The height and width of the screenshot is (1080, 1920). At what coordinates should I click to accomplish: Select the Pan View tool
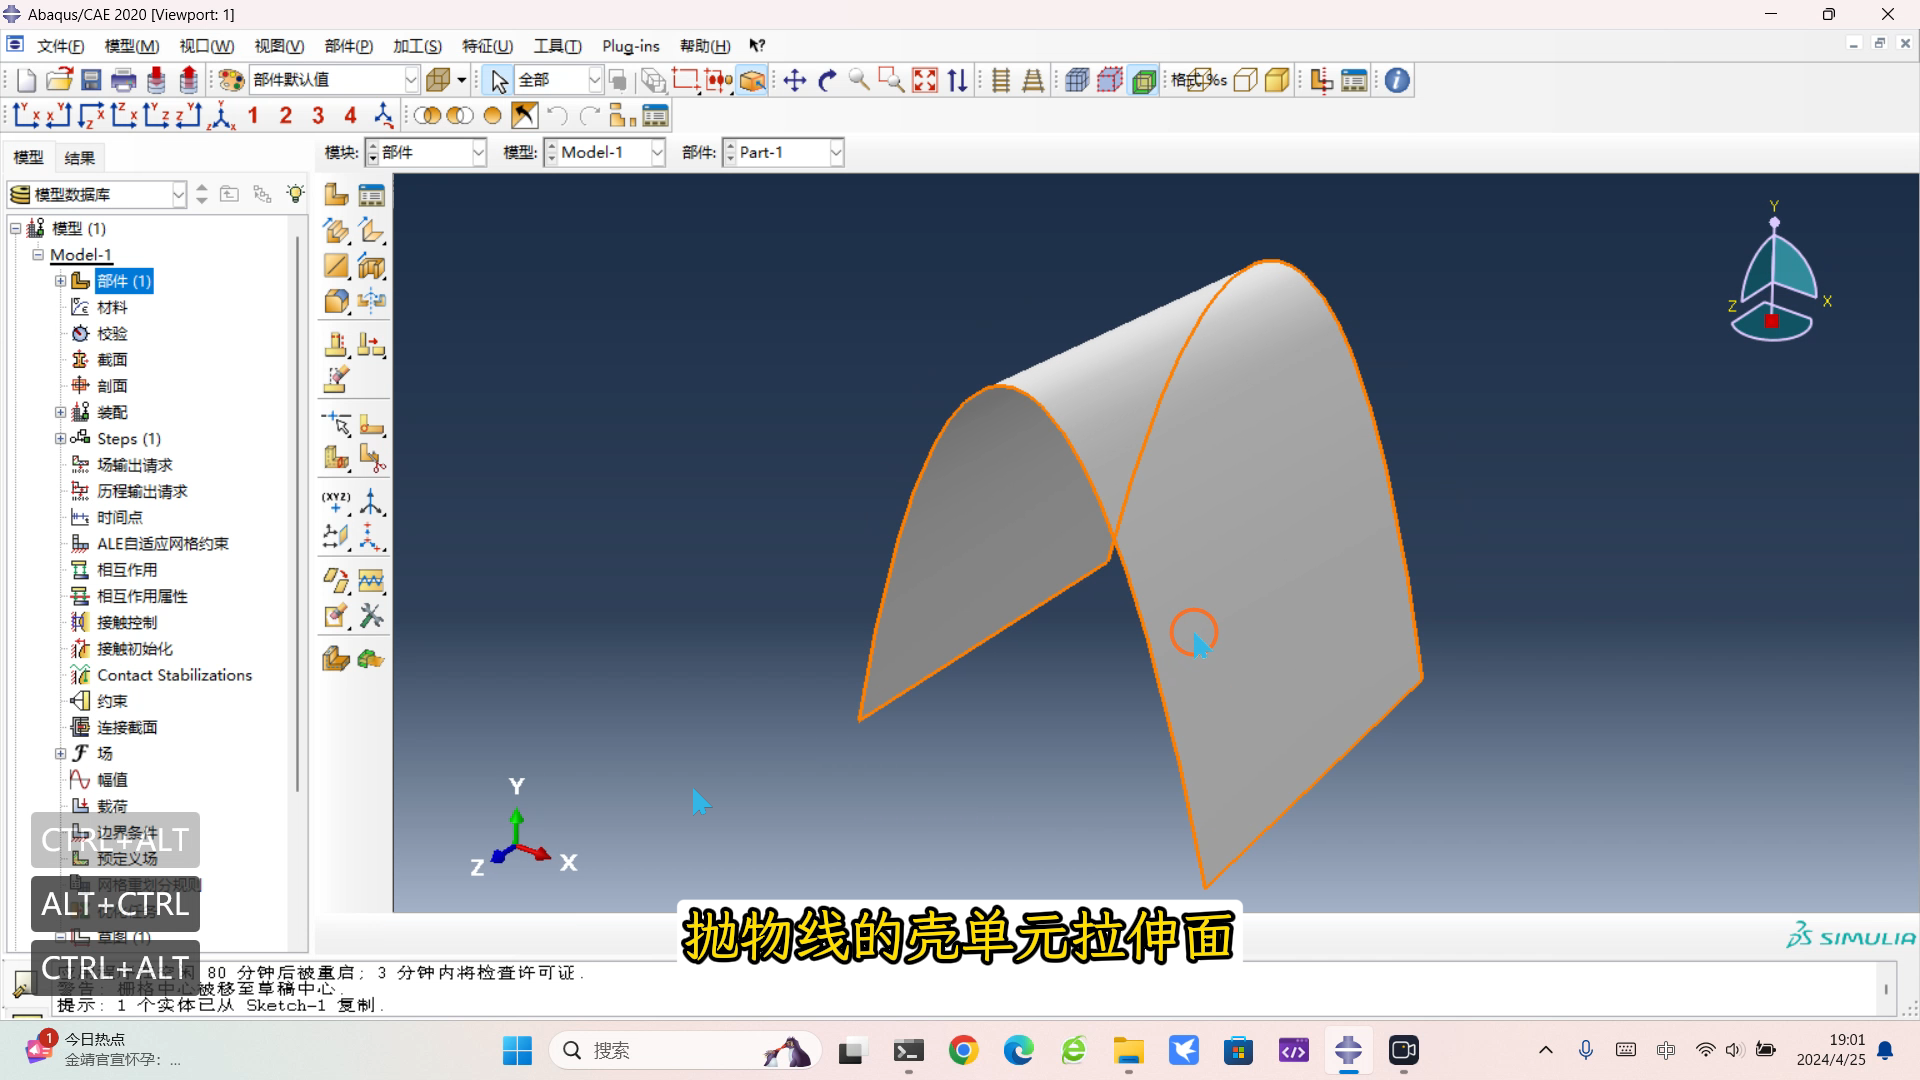pyautogui.click(x=795, y=80)
